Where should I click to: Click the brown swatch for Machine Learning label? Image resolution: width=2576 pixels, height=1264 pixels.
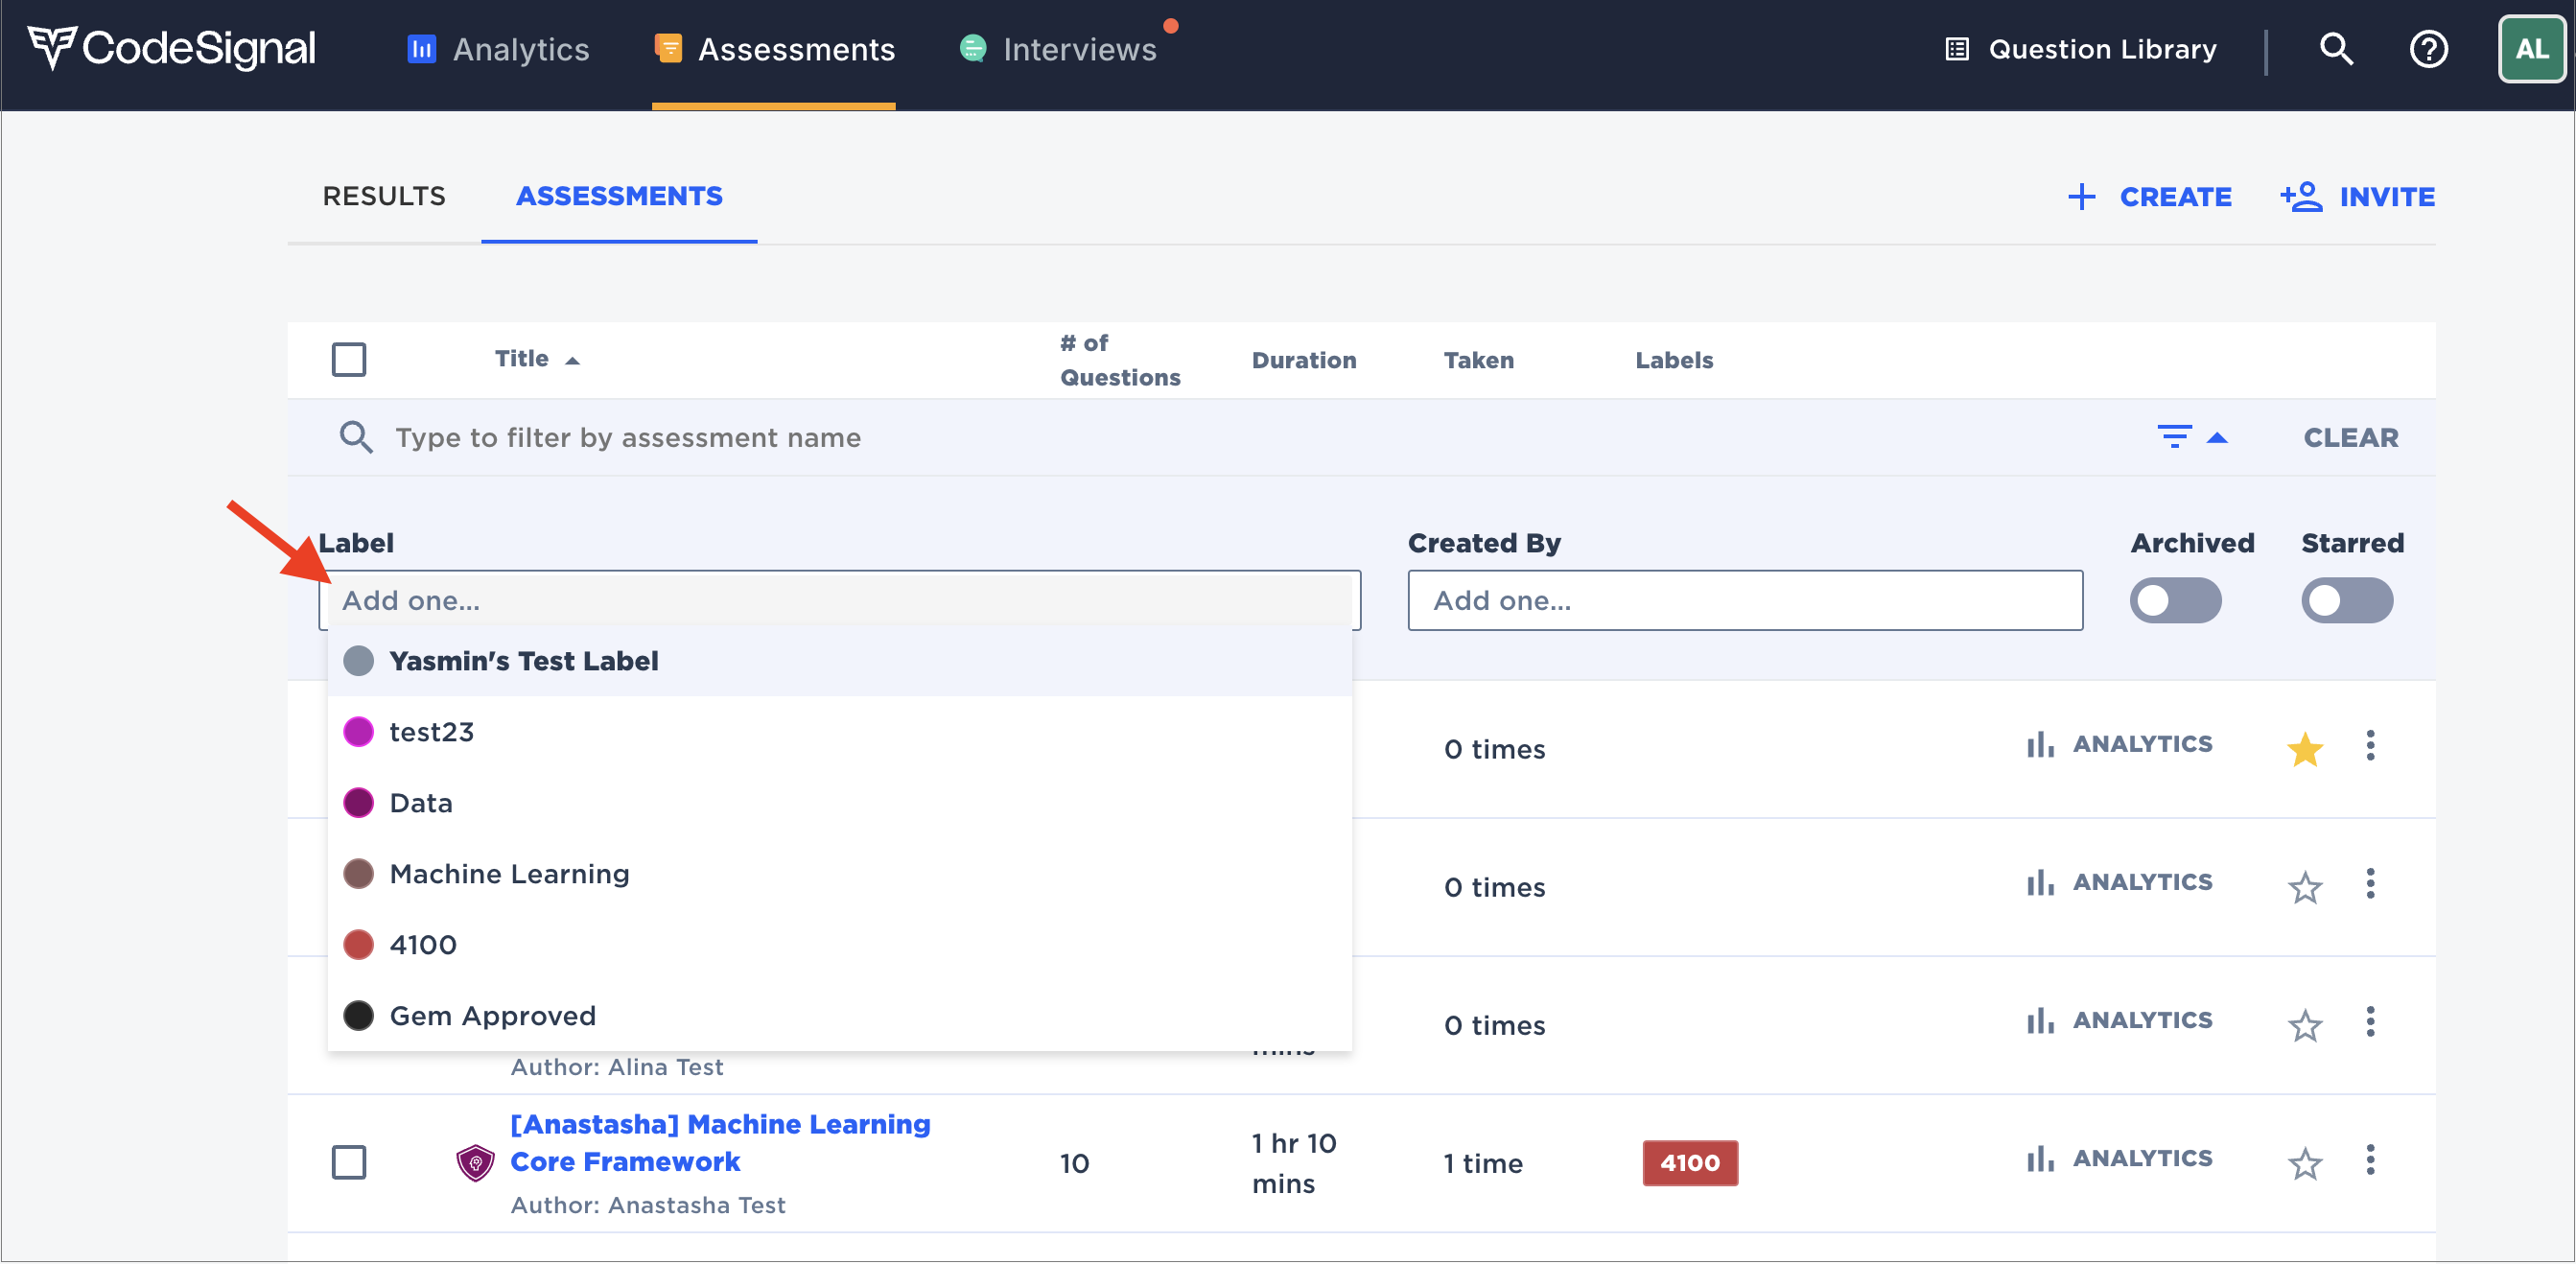click(358, 873)
